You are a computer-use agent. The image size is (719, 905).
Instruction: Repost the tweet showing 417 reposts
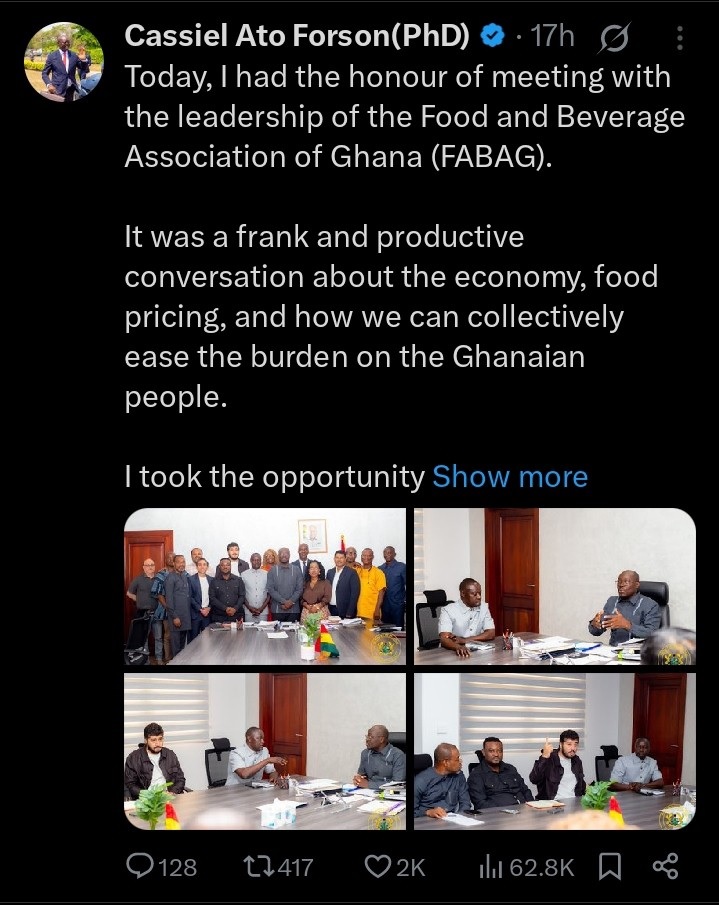(264, 867)
